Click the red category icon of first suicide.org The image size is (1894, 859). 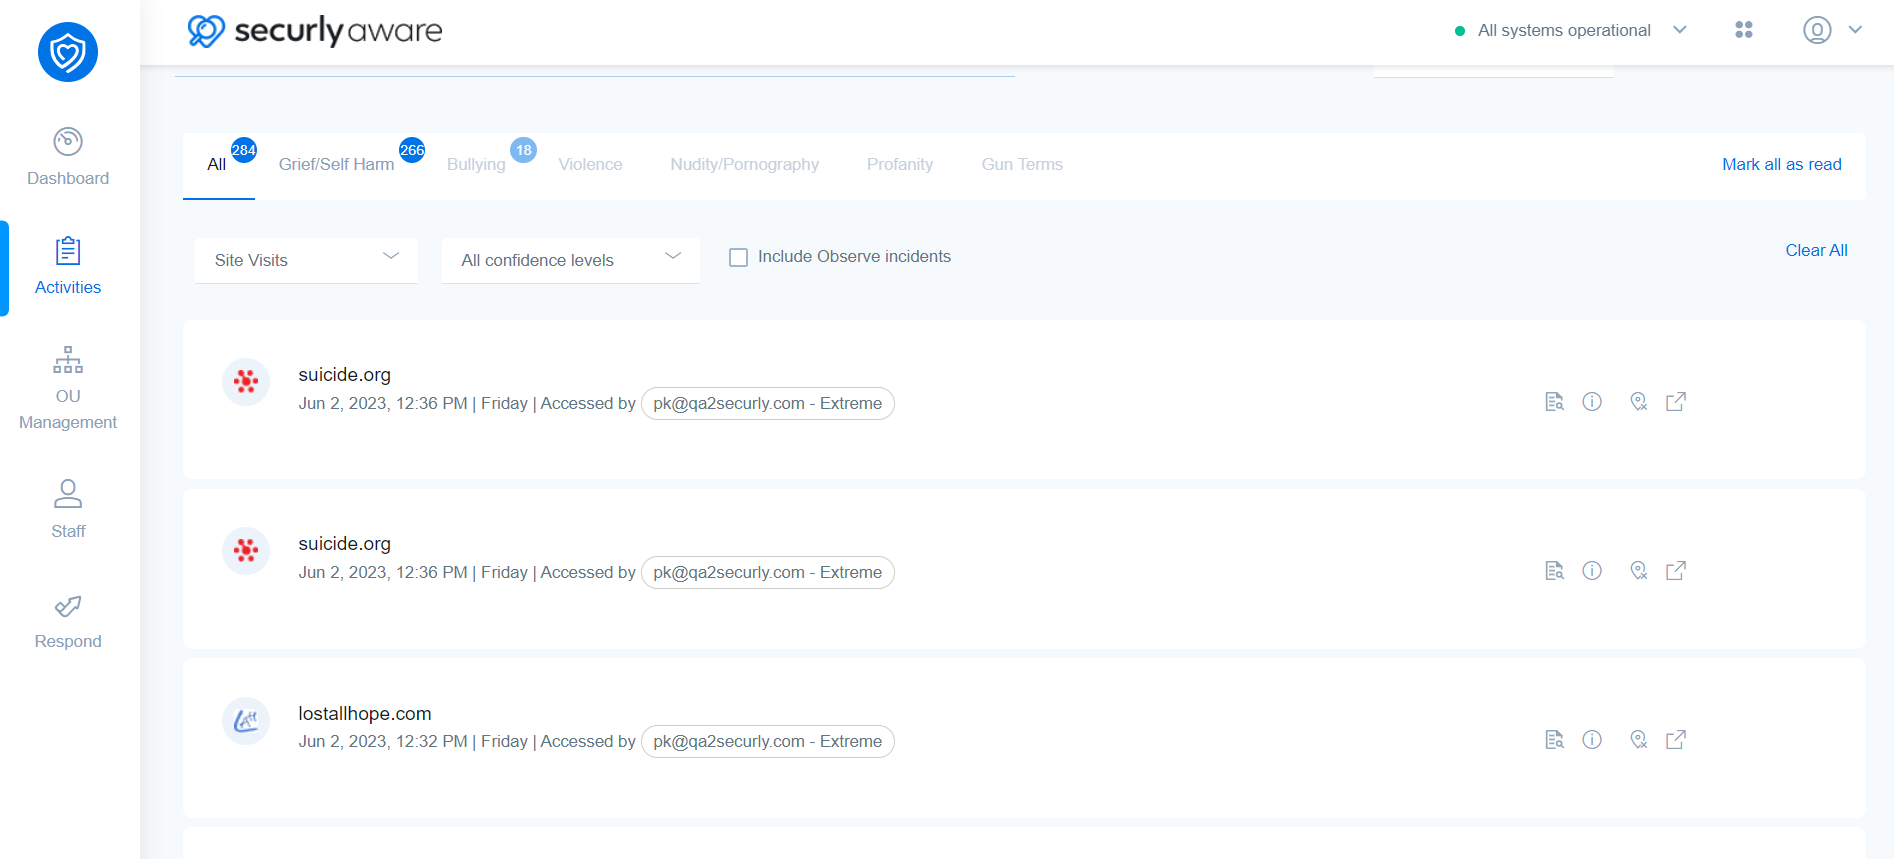pyautogui.click(x=246, y=382)
